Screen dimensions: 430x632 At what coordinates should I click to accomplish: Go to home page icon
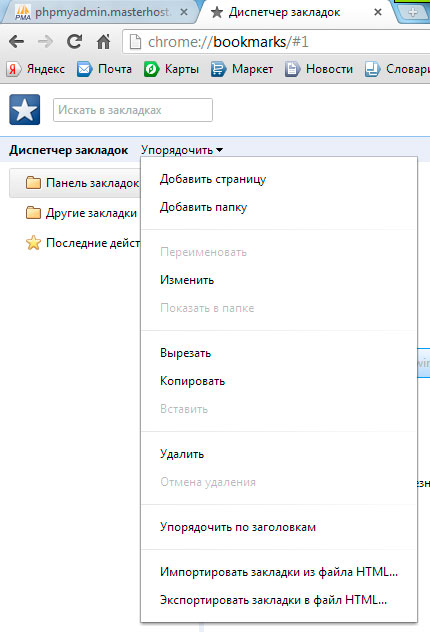(x=104, y=42)
